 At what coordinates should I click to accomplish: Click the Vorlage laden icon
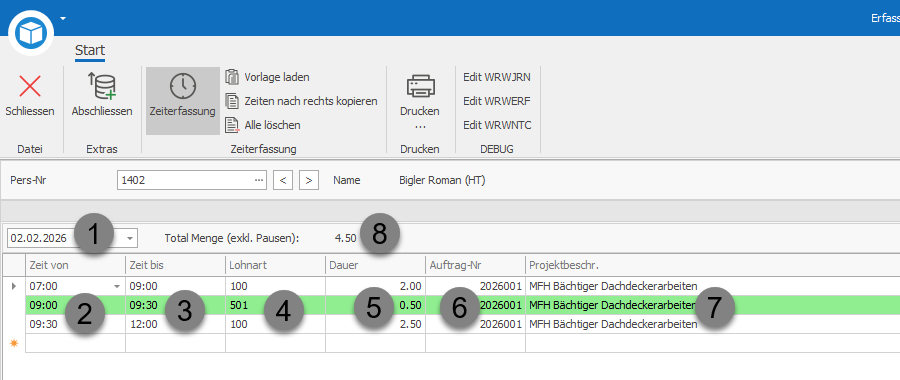pos(232,76)
